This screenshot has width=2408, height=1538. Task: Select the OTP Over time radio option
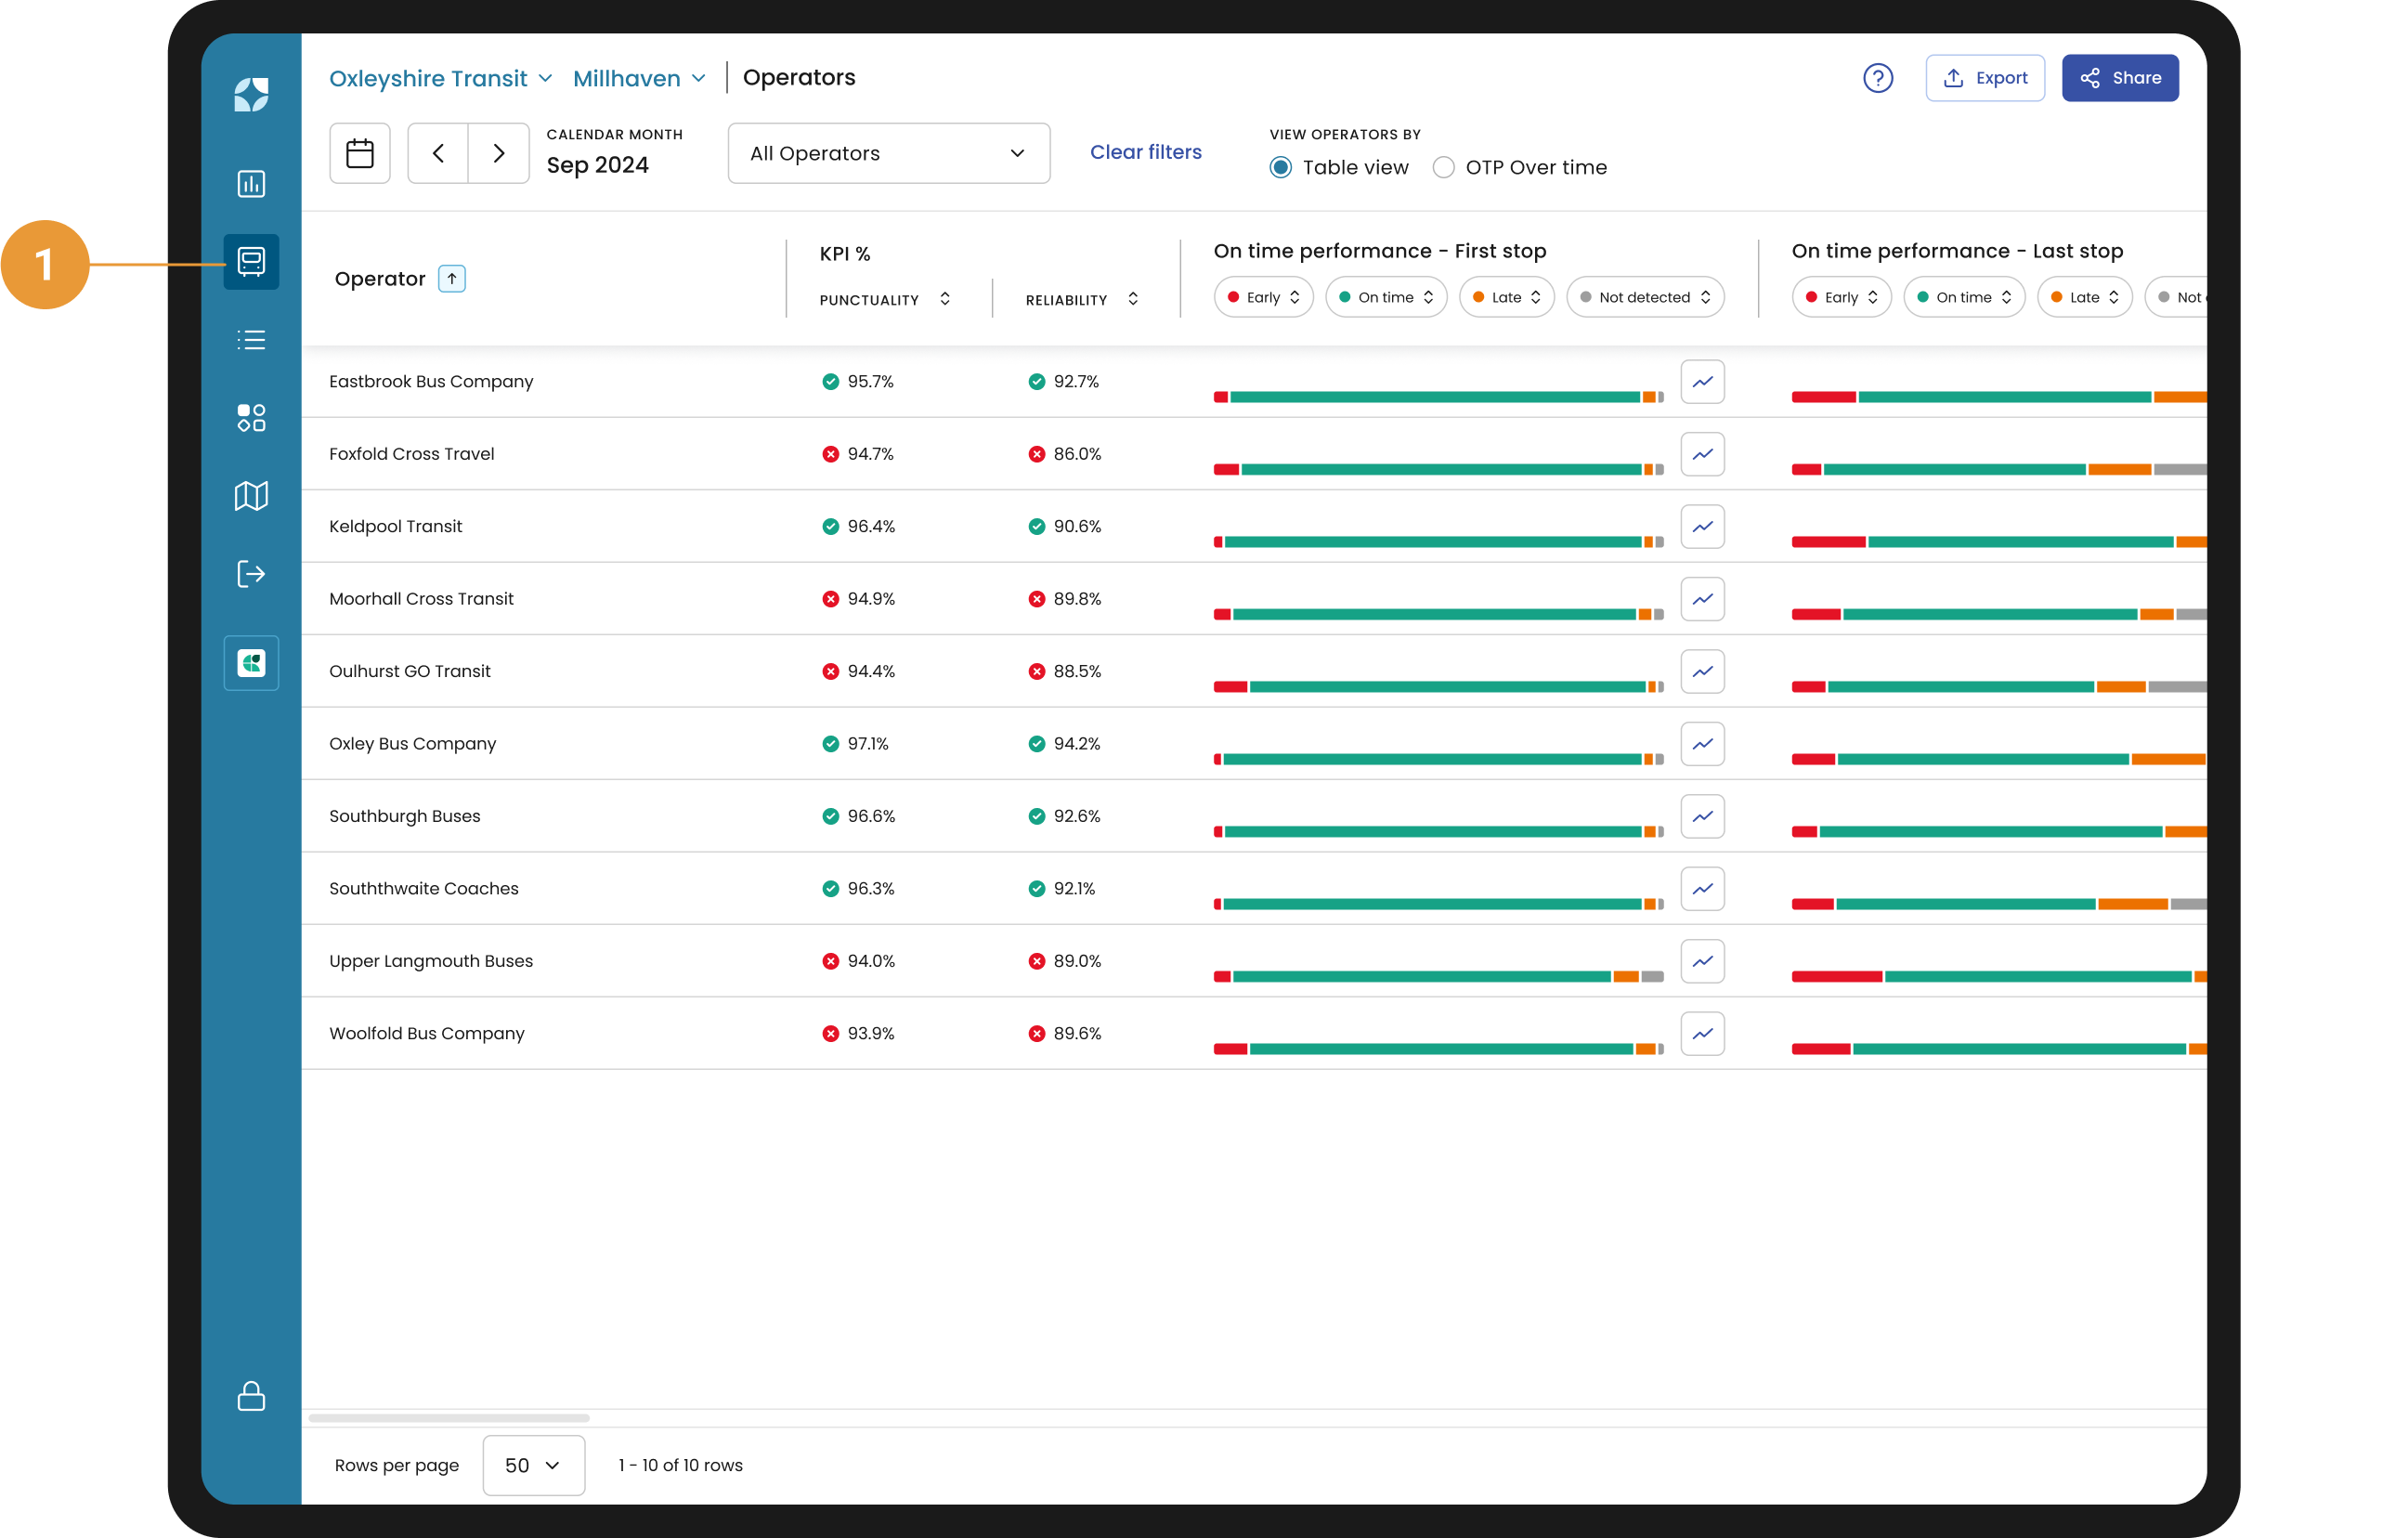tap(1443, 168)
